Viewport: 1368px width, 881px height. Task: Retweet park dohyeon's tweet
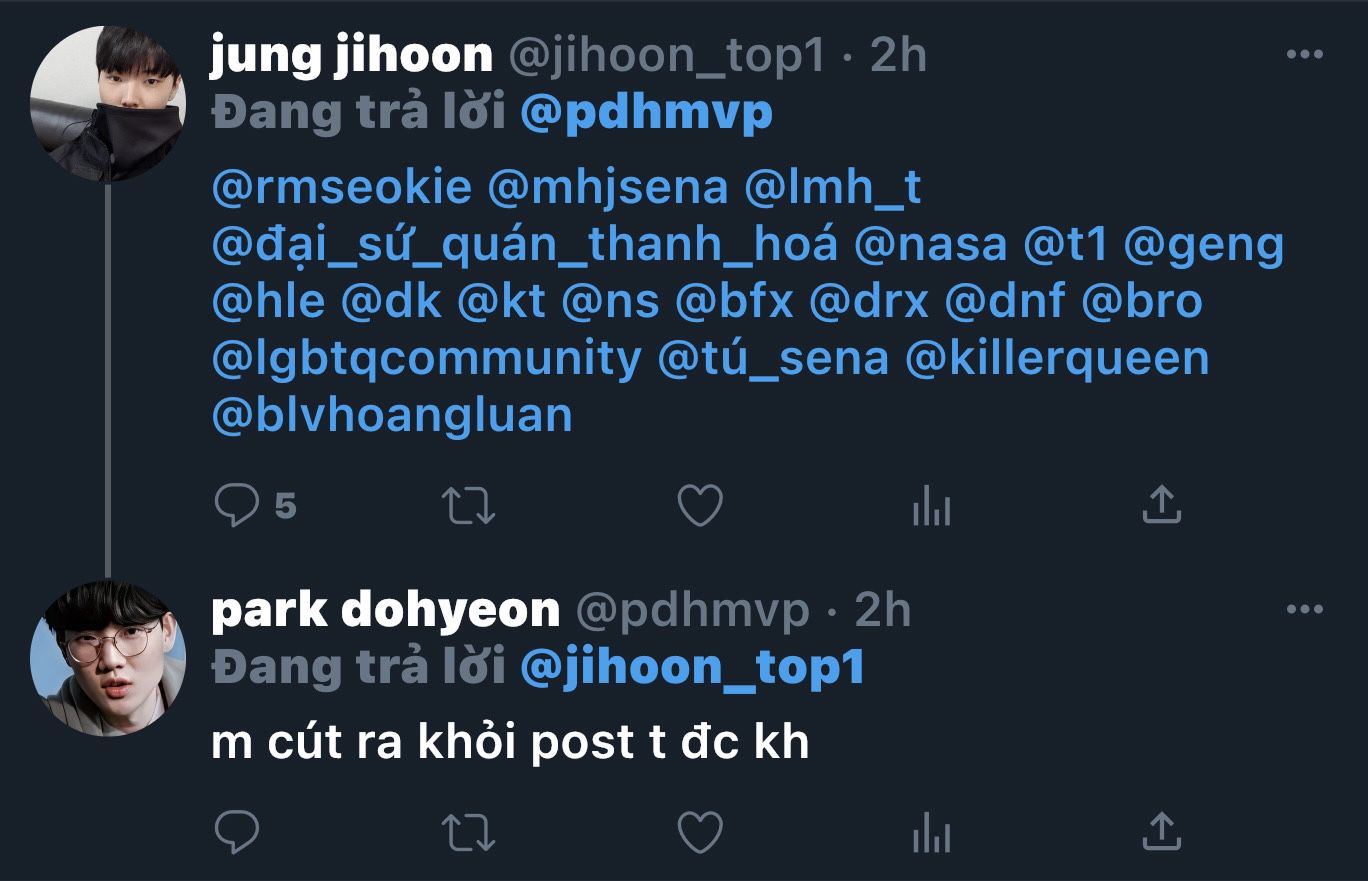[468, 831]
